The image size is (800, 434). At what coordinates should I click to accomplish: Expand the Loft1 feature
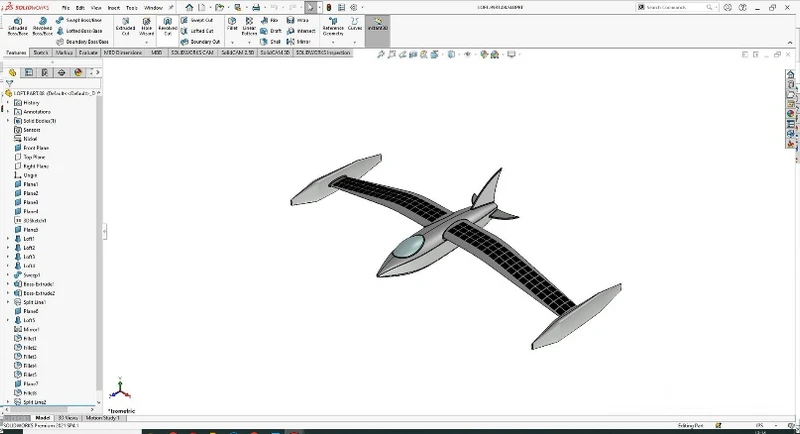coord(8,239)
